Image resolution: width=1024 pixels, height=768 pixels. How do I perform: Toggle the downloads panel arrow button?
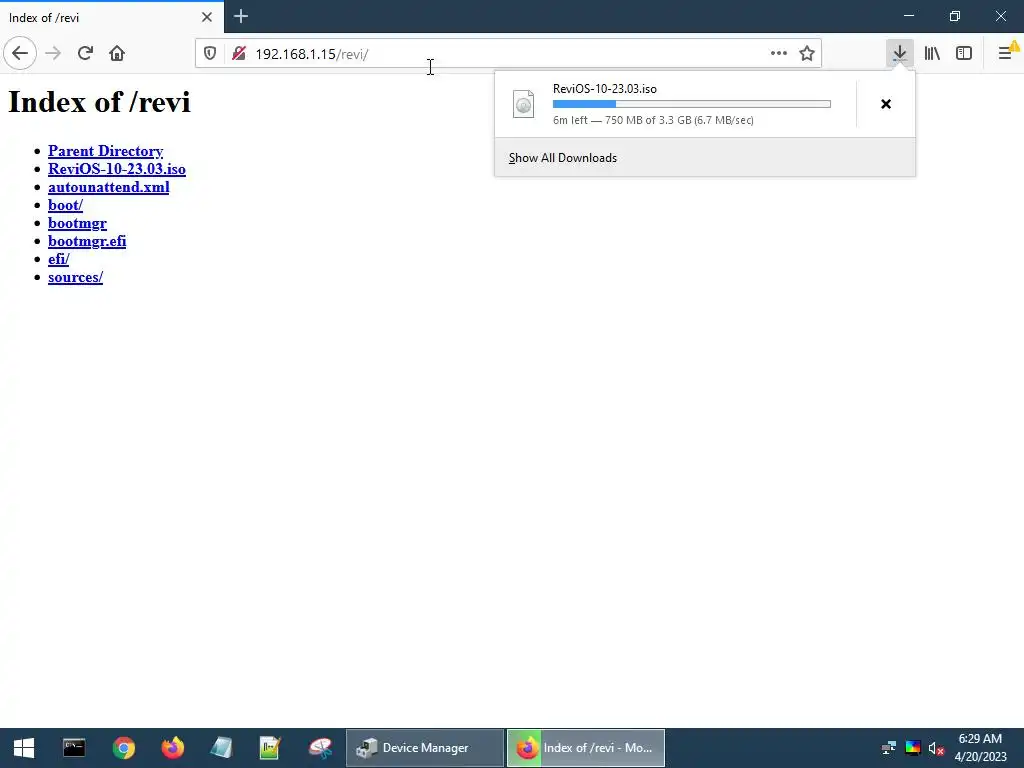click(x=900, y=54)
